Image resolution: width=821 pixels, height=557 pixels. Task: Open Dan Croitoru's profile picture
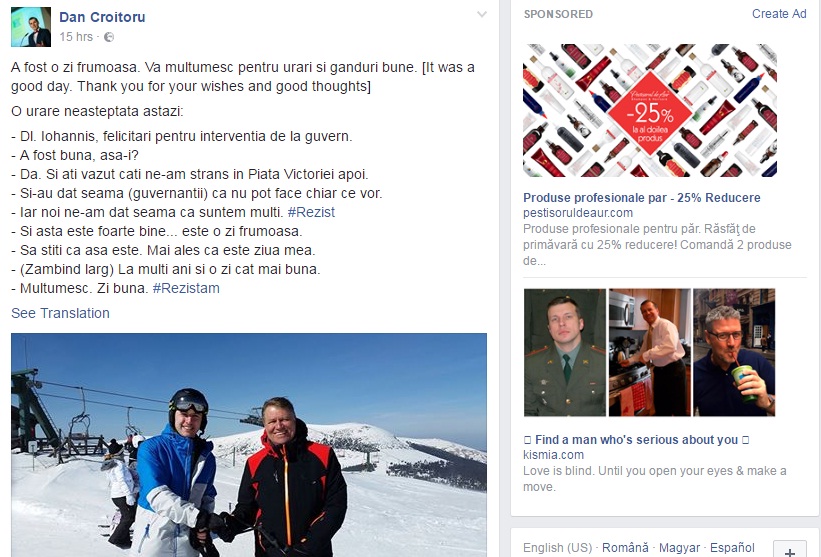click(x=31, y=27)
